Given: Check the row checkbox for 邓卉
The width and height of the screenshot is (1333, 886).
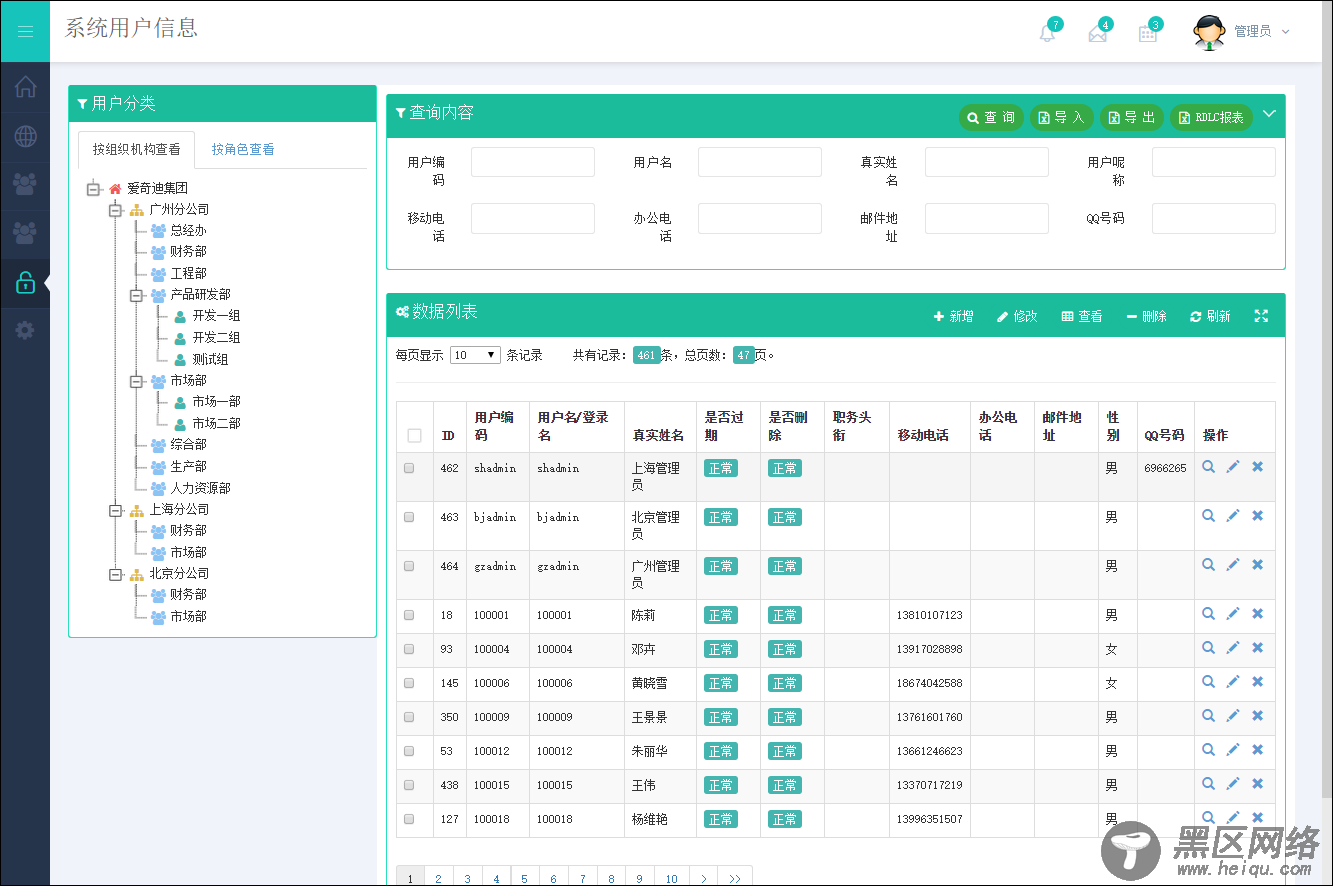Looking at the screenshot, I should [409, 649].
